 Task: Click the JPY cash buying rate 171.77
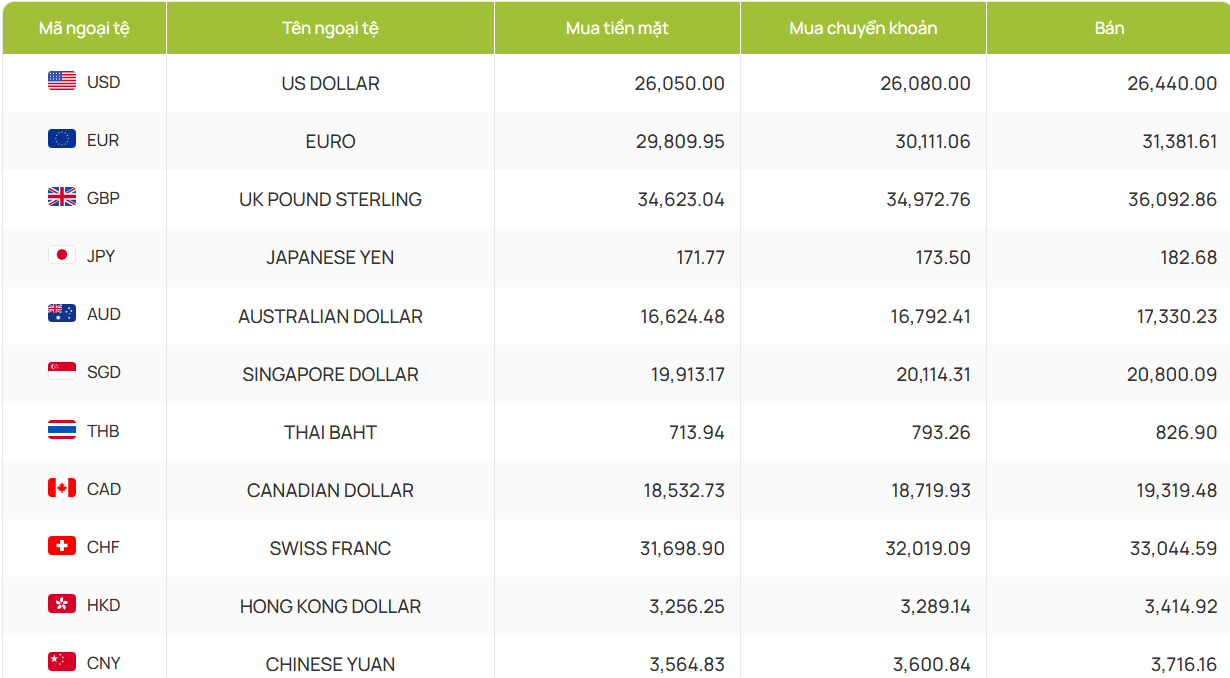pos(700,257)
